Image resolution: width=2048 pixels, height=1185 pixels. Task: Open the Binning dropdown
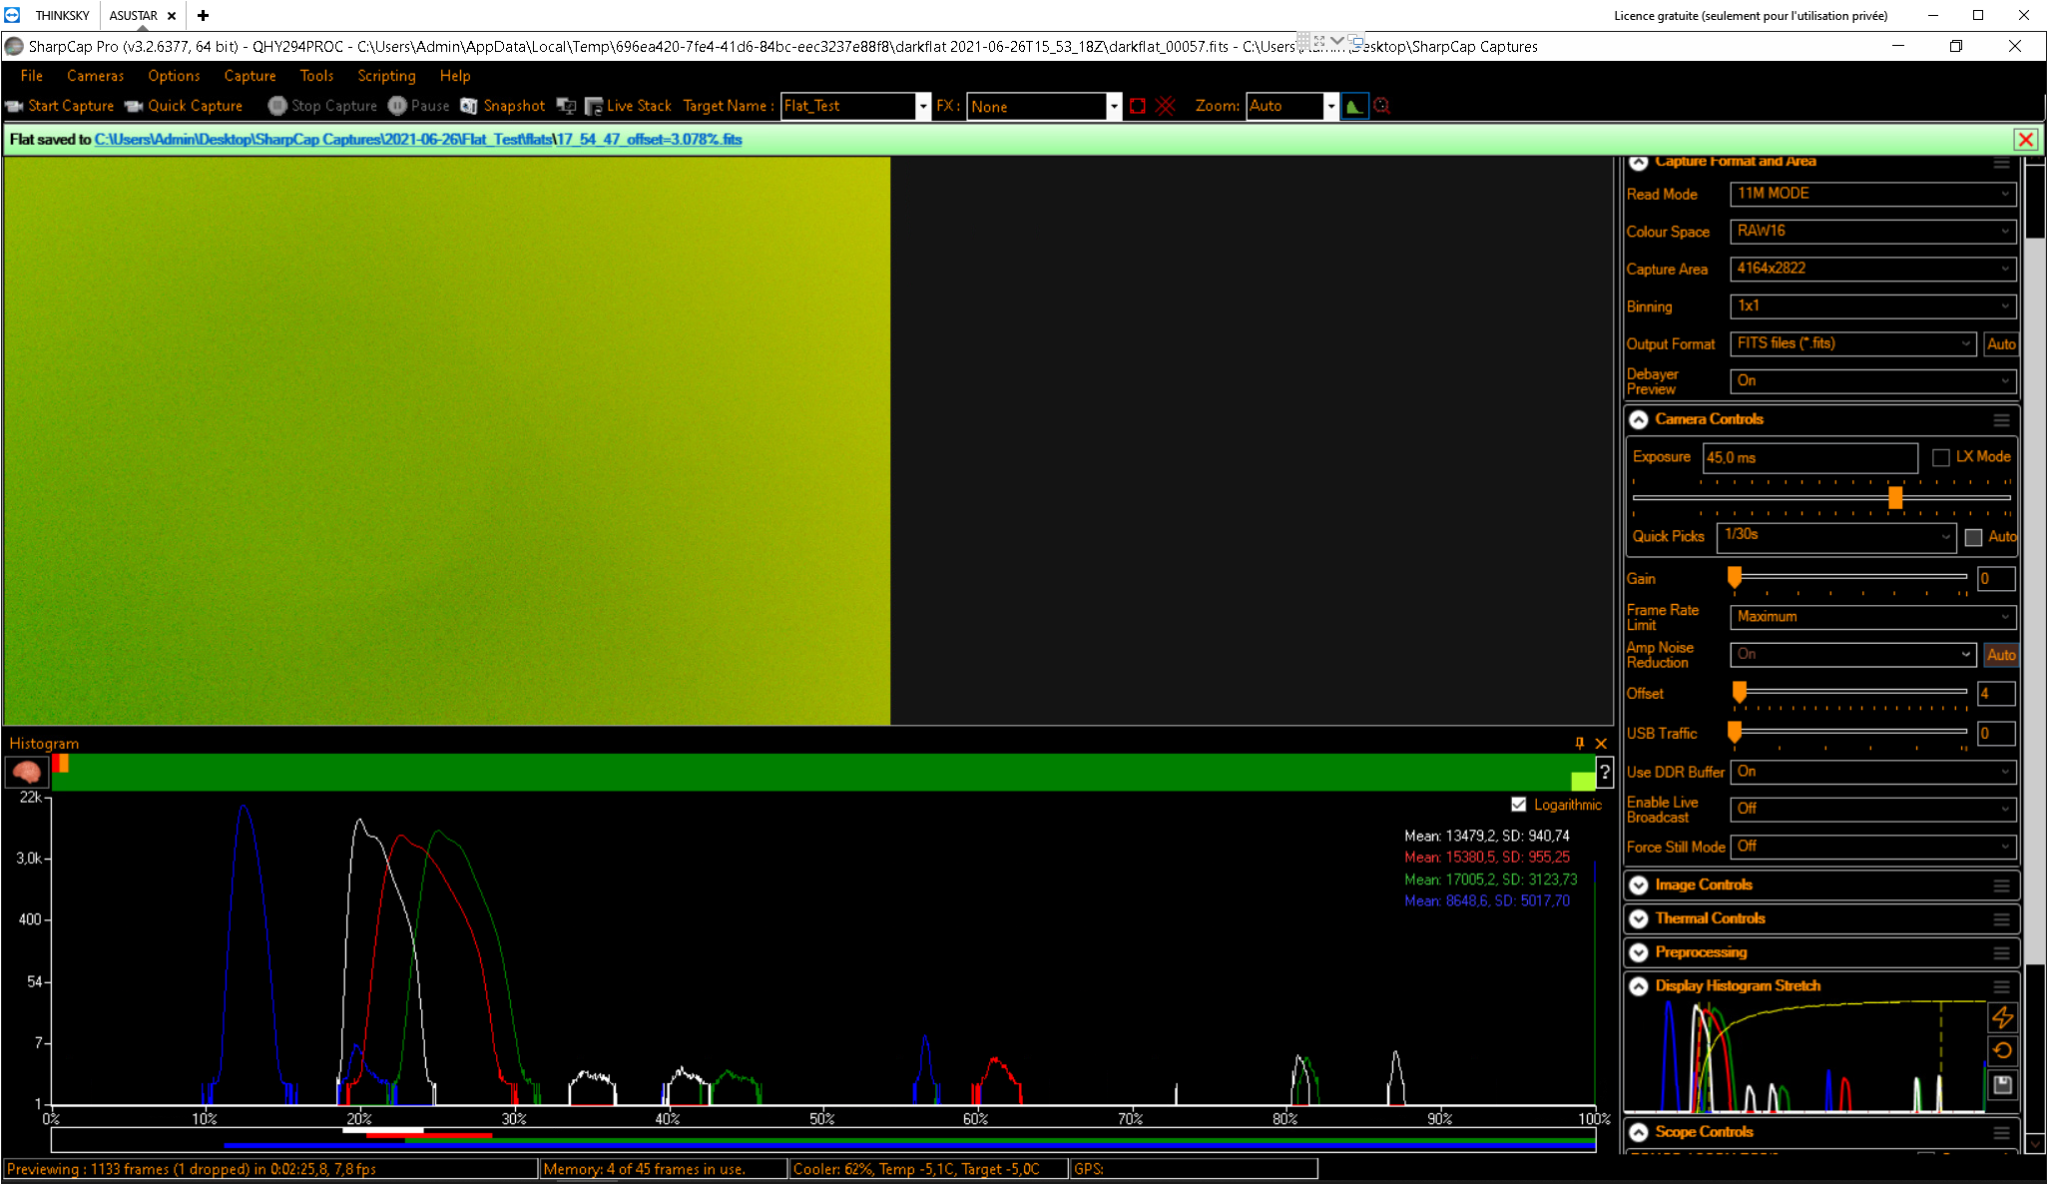pyautogui.click(x=1872, y=306)
